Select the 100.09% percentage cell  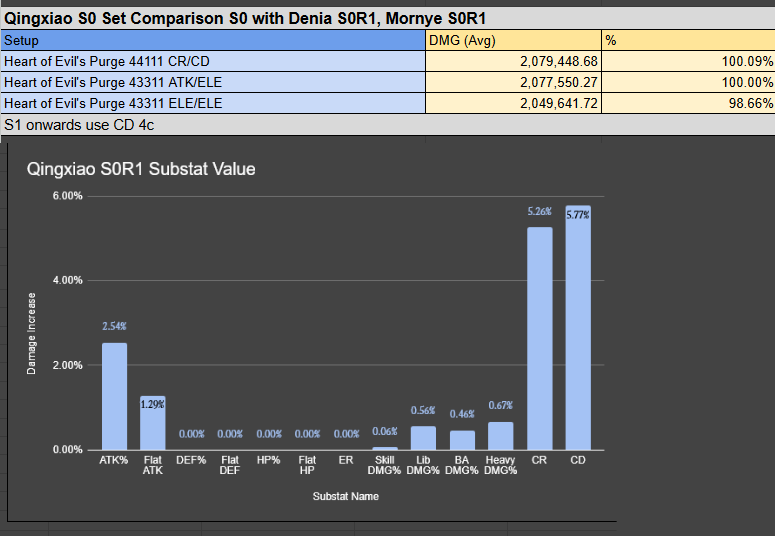pyautogui.click(x=688, y=61)
